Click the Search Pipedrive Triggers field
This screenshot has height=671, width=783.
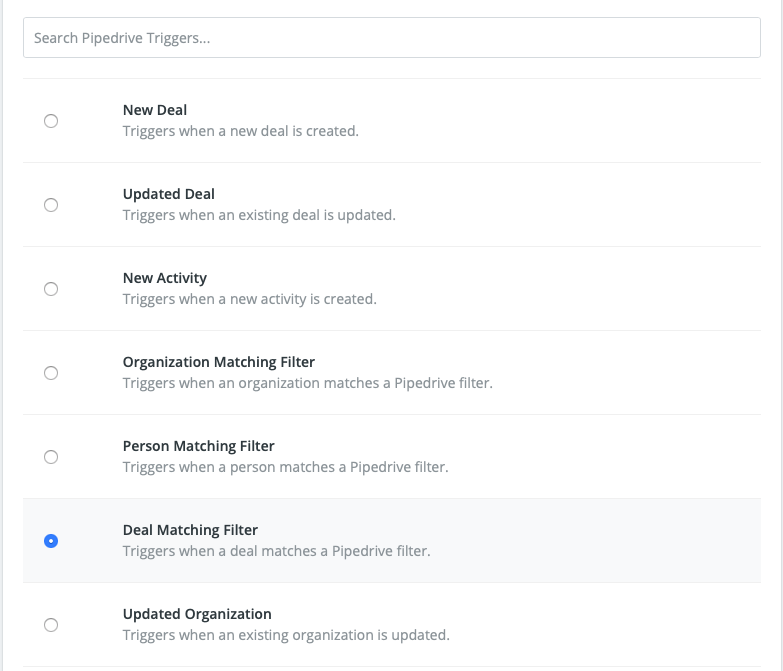391,38
